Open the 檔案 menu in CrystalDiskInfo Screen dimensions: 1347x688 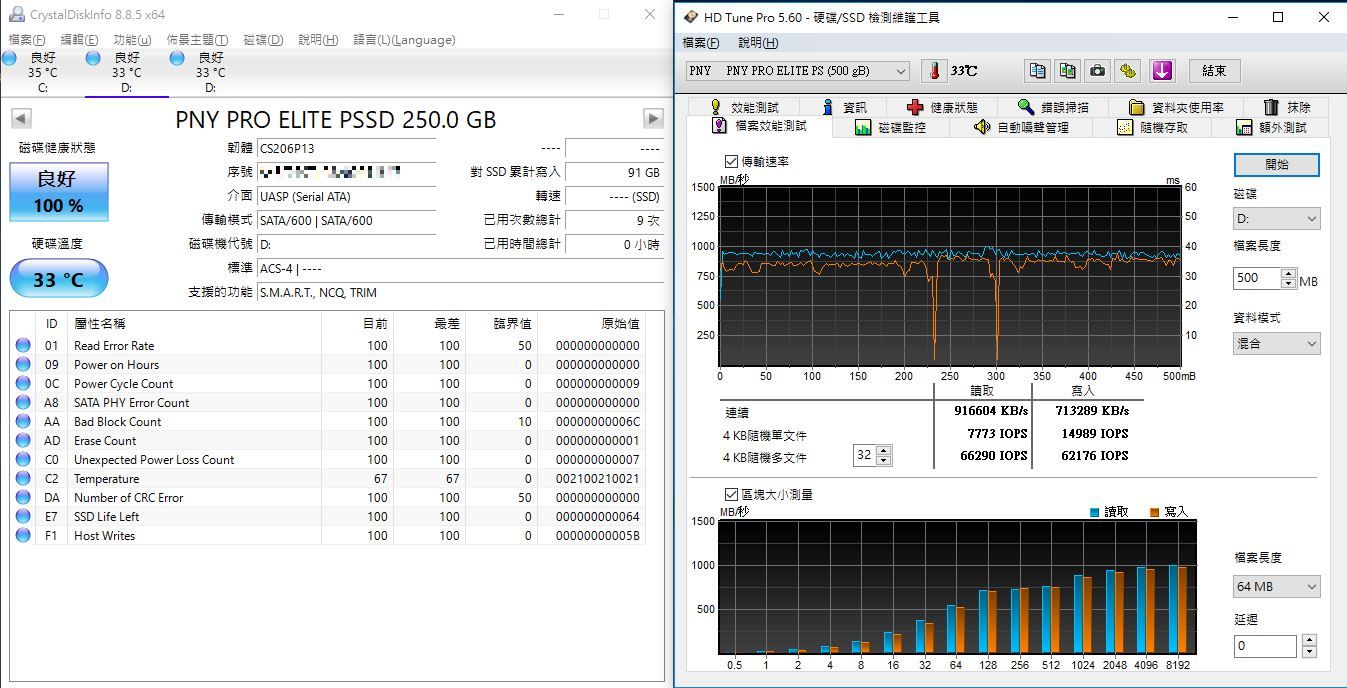pos(27,40)
